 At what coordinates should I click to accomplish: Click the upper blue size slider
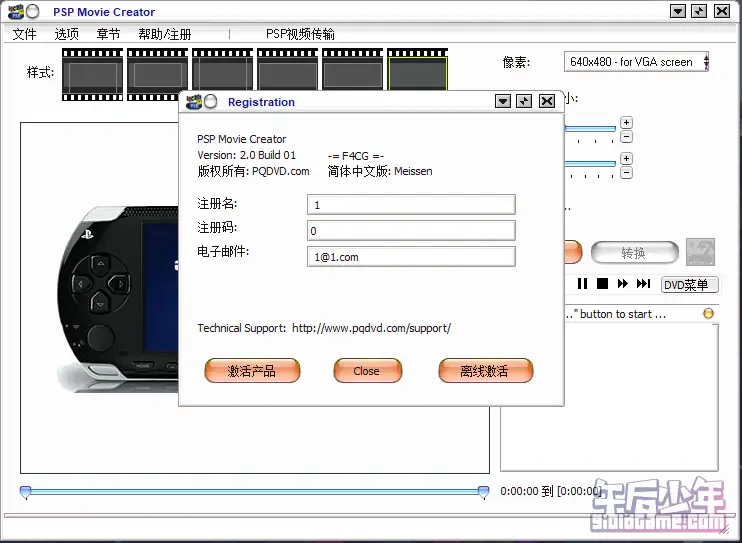[x=590, y=128]
